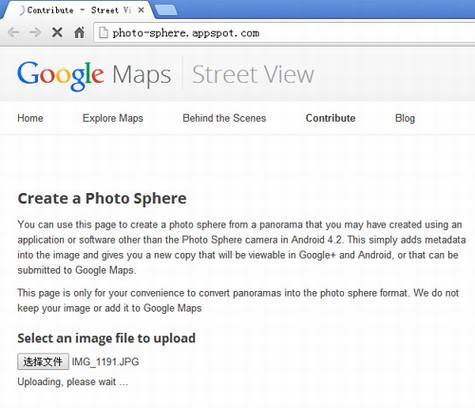Click the loading spinner on tab
The width and height of the screenshot is (475, 408).
[21, 10]
